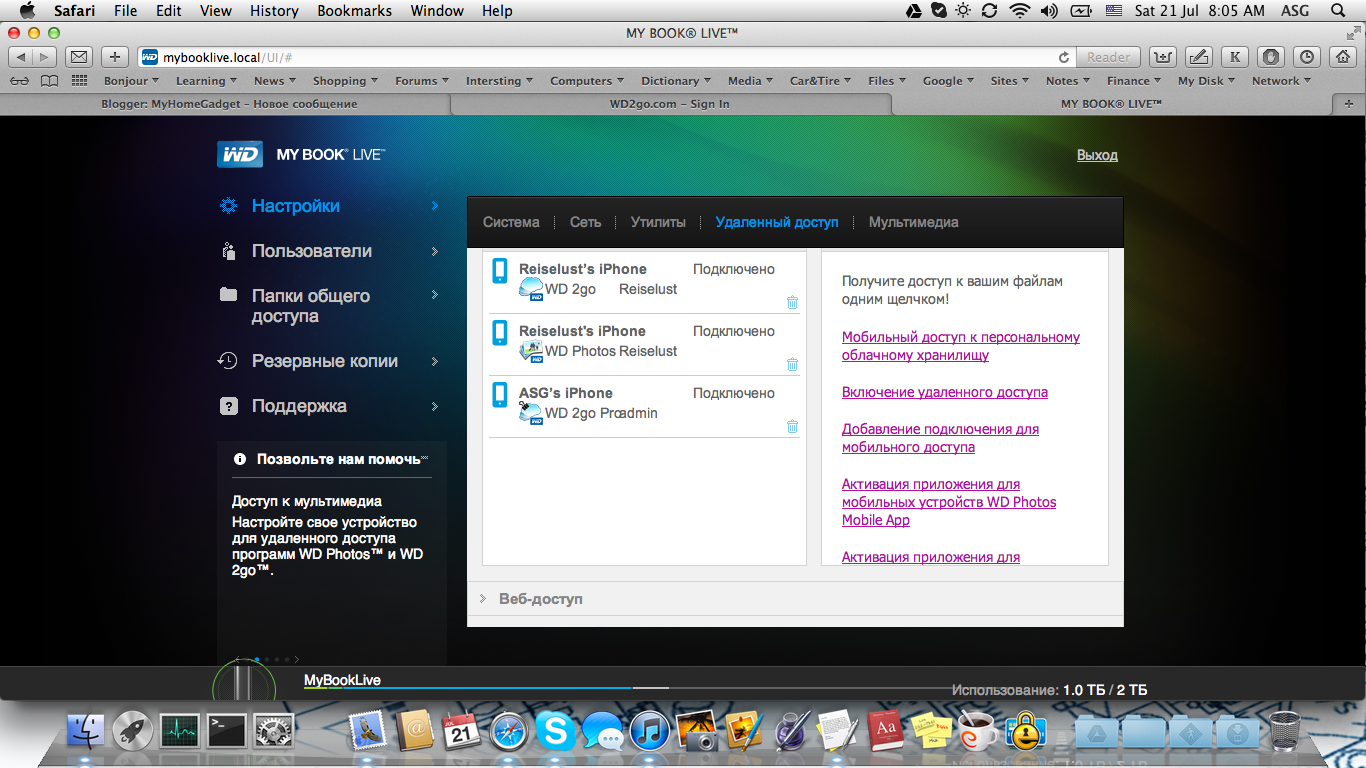Viewport: 1366px width, 768px height.
Task: Click the arrow next to Пользователи
Action: click(x=435, y=251)
